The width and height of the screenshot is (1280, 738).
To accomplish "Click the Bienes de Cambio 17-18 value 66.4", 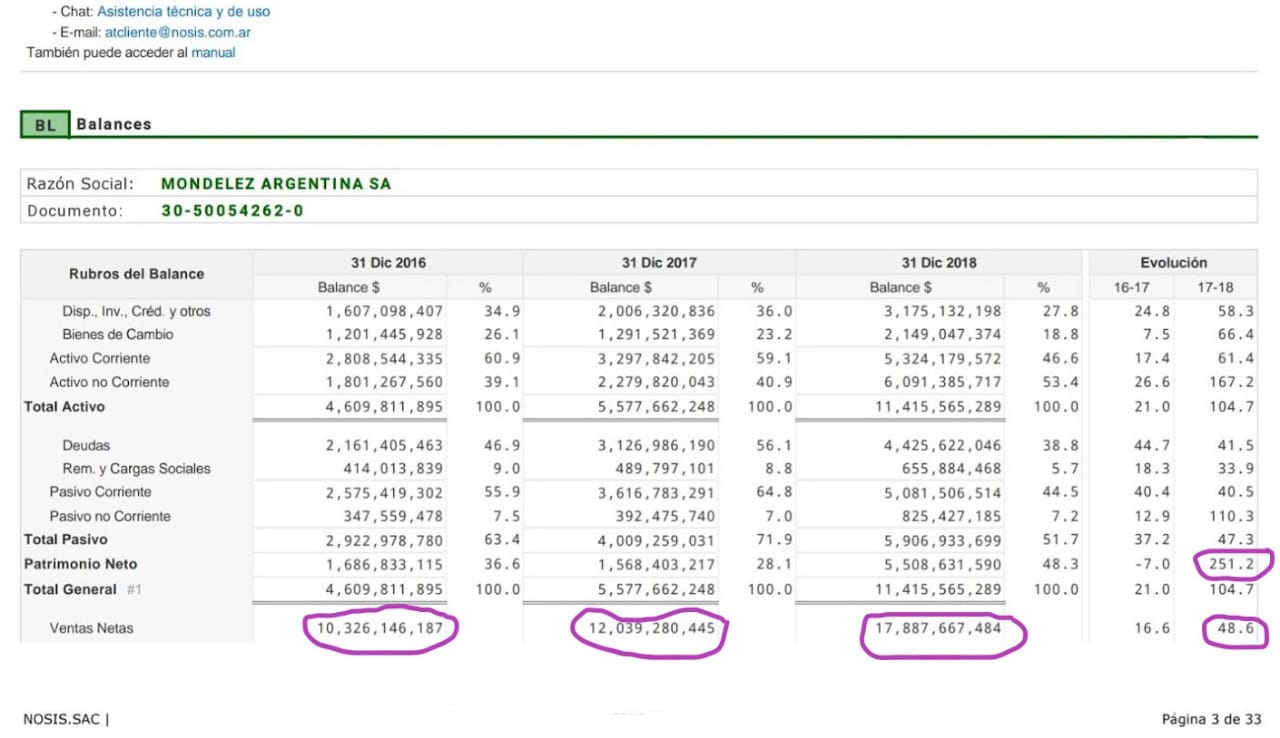I will 1236,334.
